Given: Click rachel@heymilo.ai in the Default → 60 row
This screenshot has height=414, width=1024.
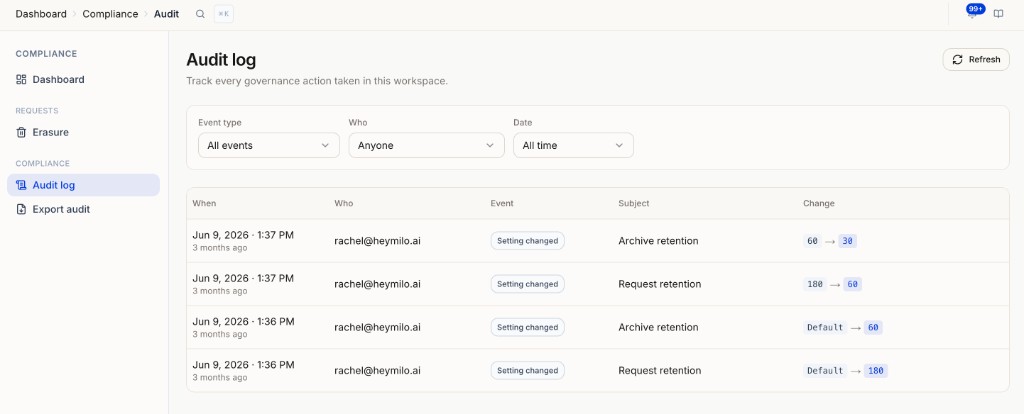Looking at the screenshot, I should tap(377, 327).
